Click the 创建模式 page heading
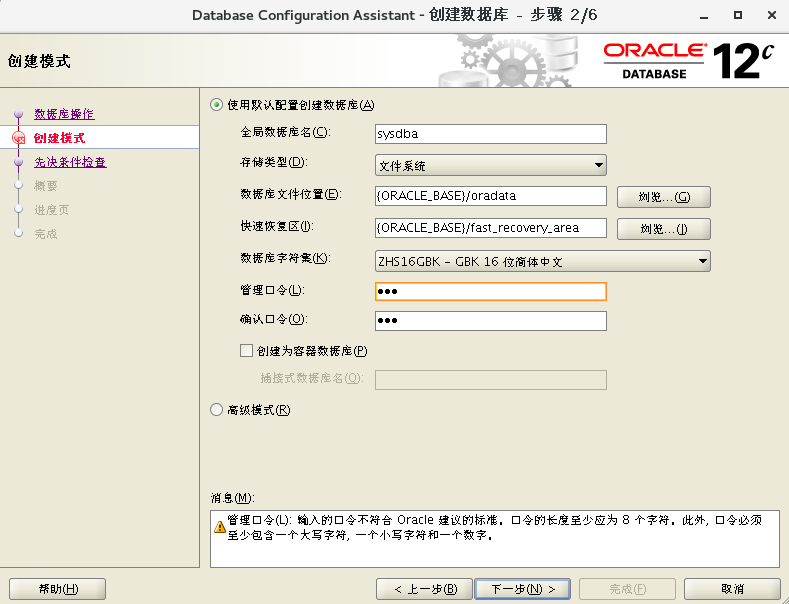Image resolution: width=789 pixels, height=604 pixels. point(39,61)
